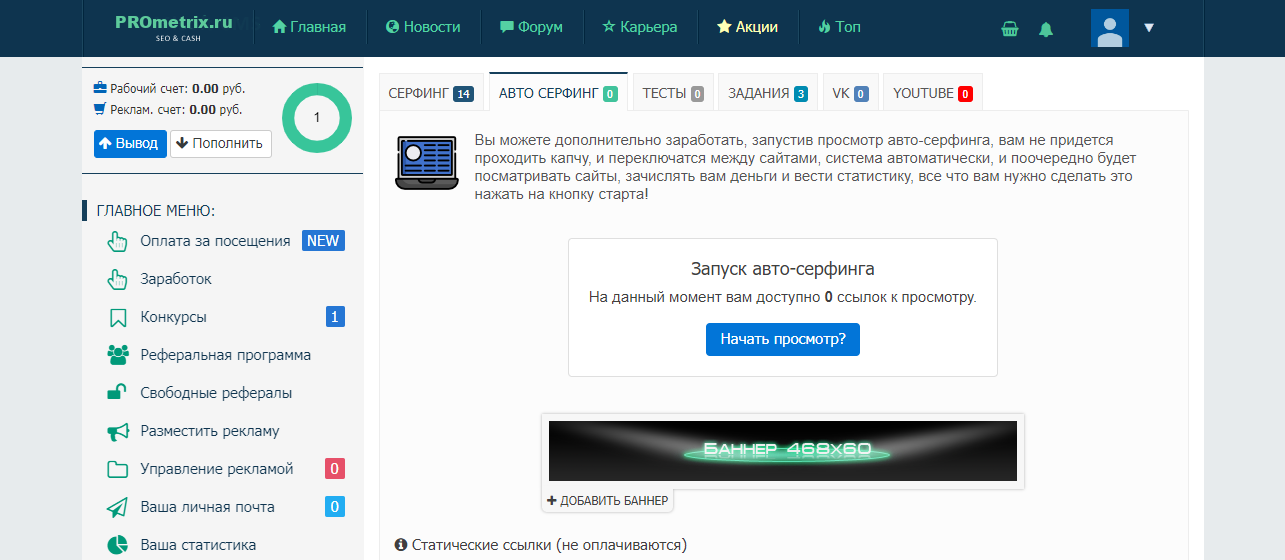Select the АВТО СЕРФИНГ tab
Image resolution: width=1285 pixels, height=560 pixels.
click(x=558, y=93)
